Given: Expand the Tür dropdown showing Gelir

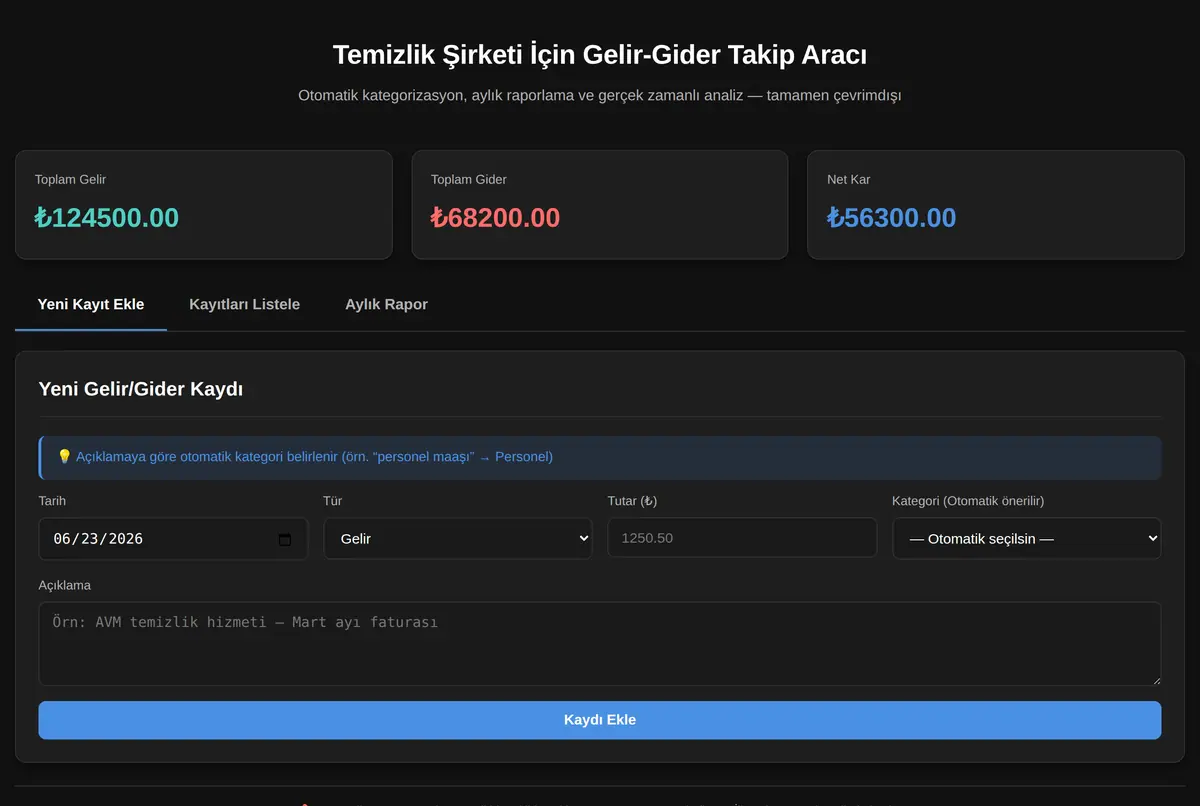Looking at the screenshot, I should click(x=458, y=538).
